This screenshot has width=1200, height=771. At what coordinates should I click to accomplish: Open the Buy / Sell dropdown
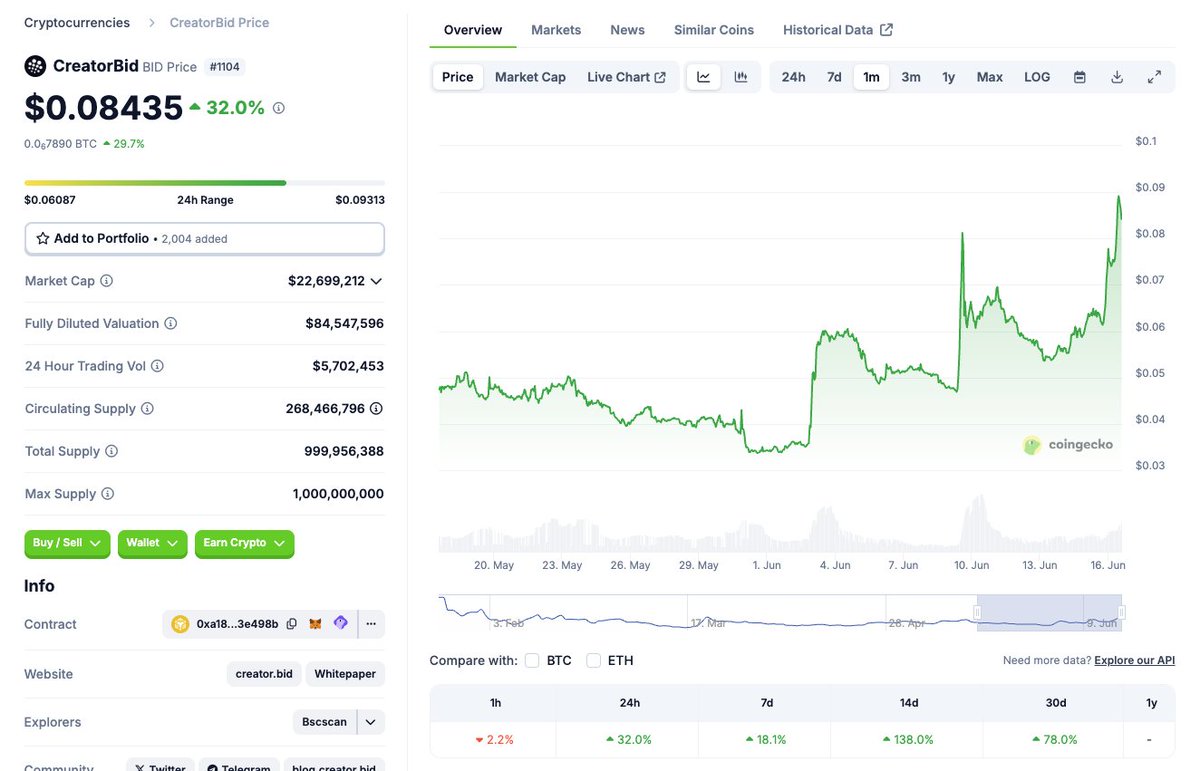pyautogui.click(x=67, y=543)
